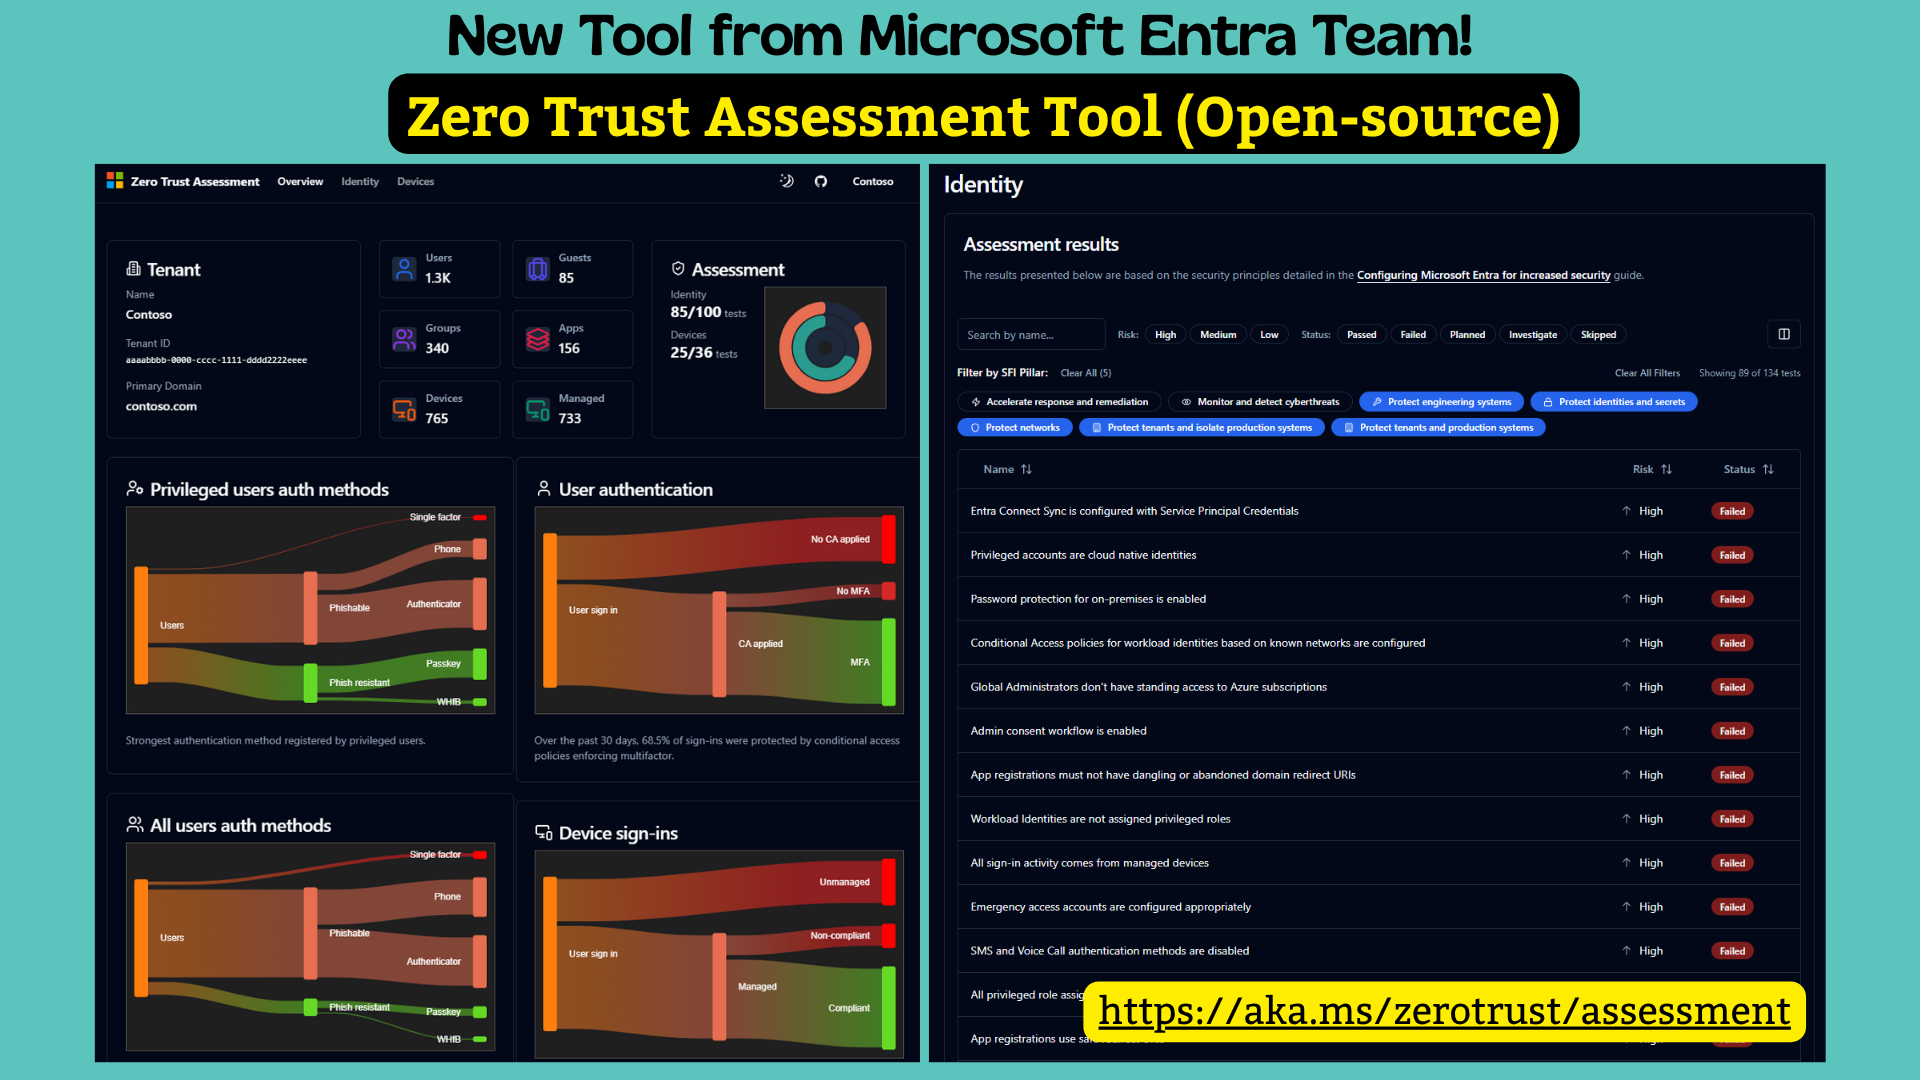Open Password protection for on-premises row

(x=1379, y=599)
